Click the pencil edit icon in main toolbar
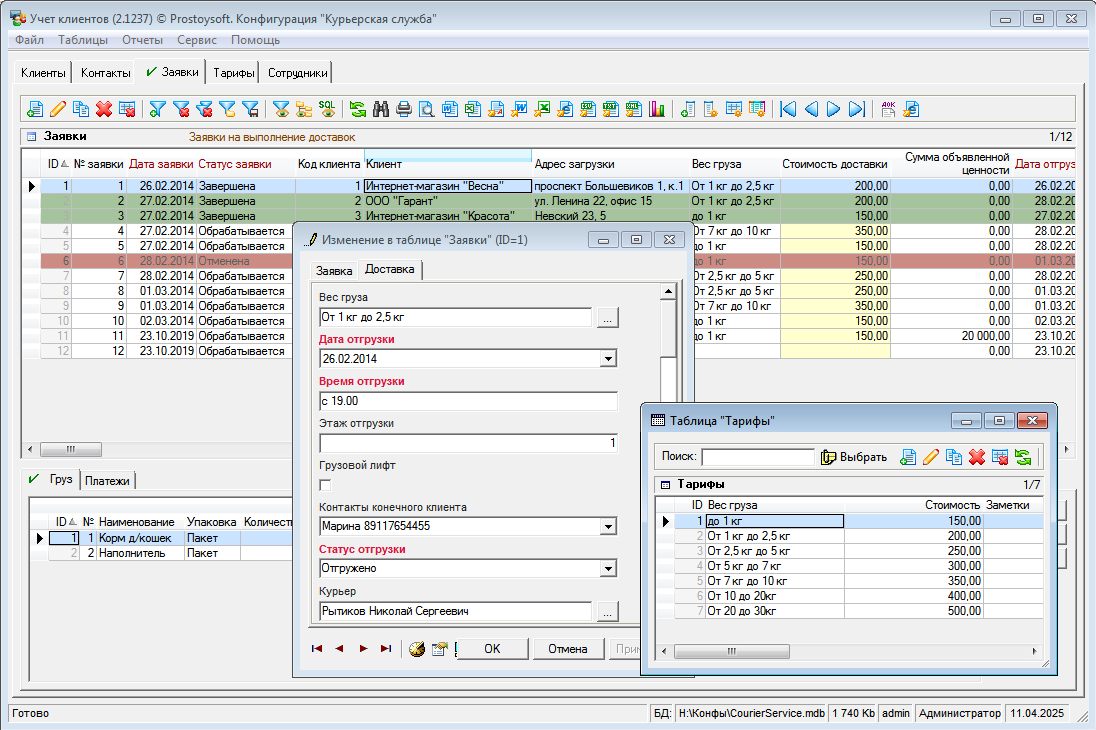The width and height of the screenshot is (1096, 730). point(58,109)
